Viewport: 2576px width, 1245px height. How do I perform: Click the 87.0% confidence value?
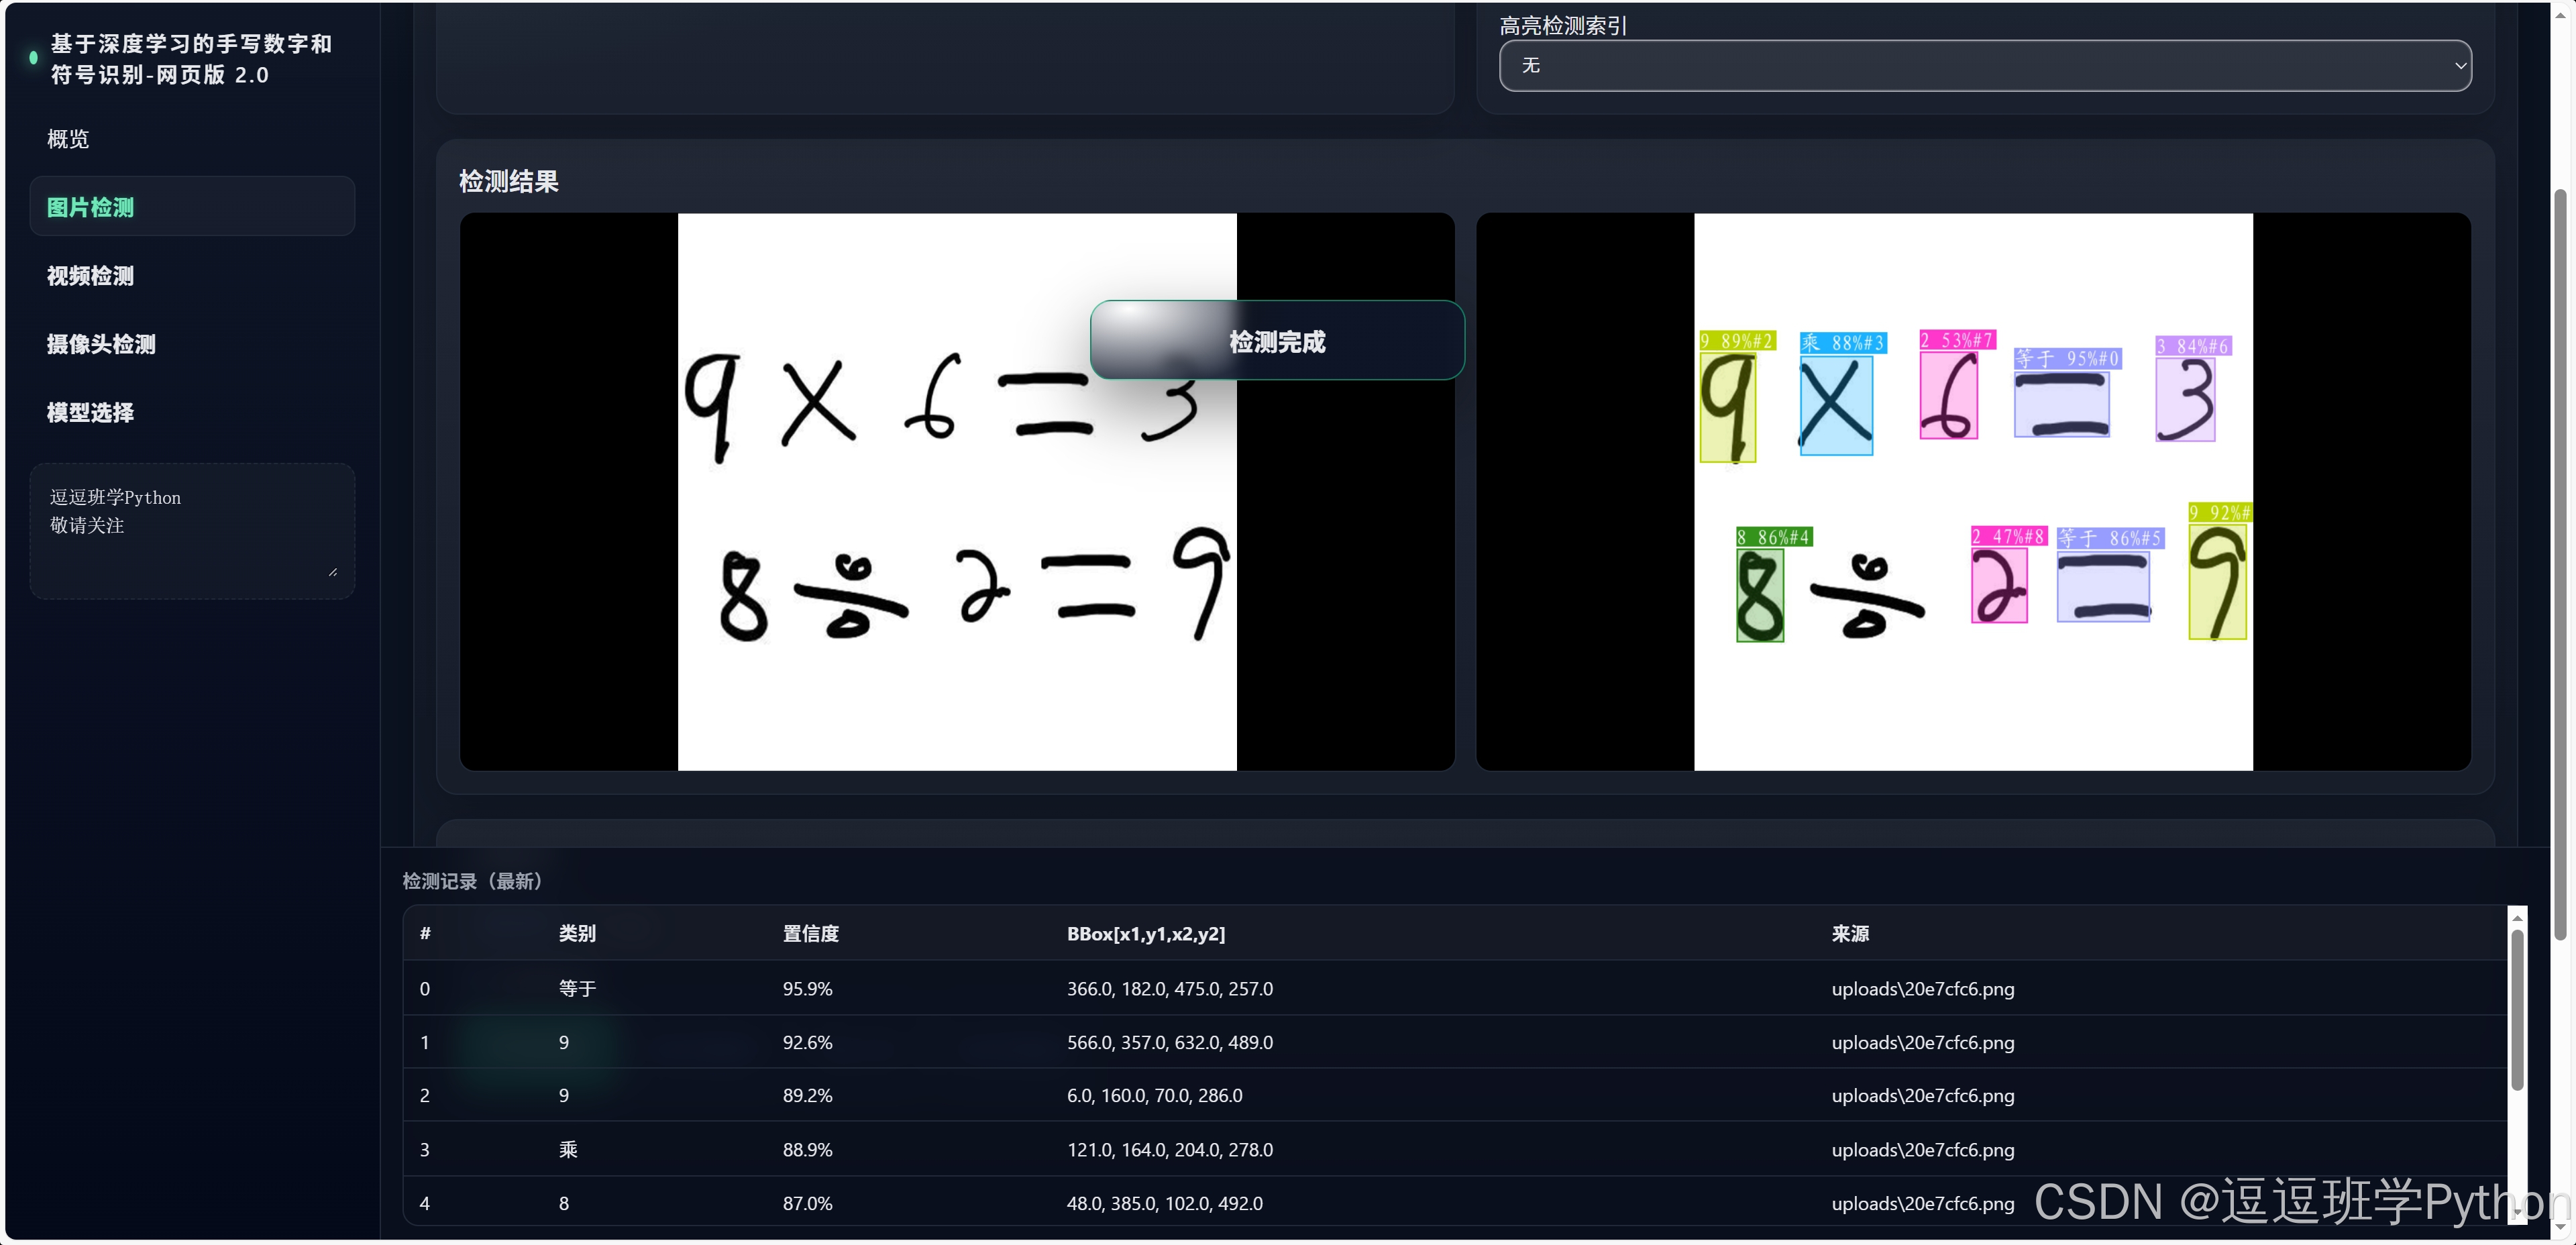807,1203
